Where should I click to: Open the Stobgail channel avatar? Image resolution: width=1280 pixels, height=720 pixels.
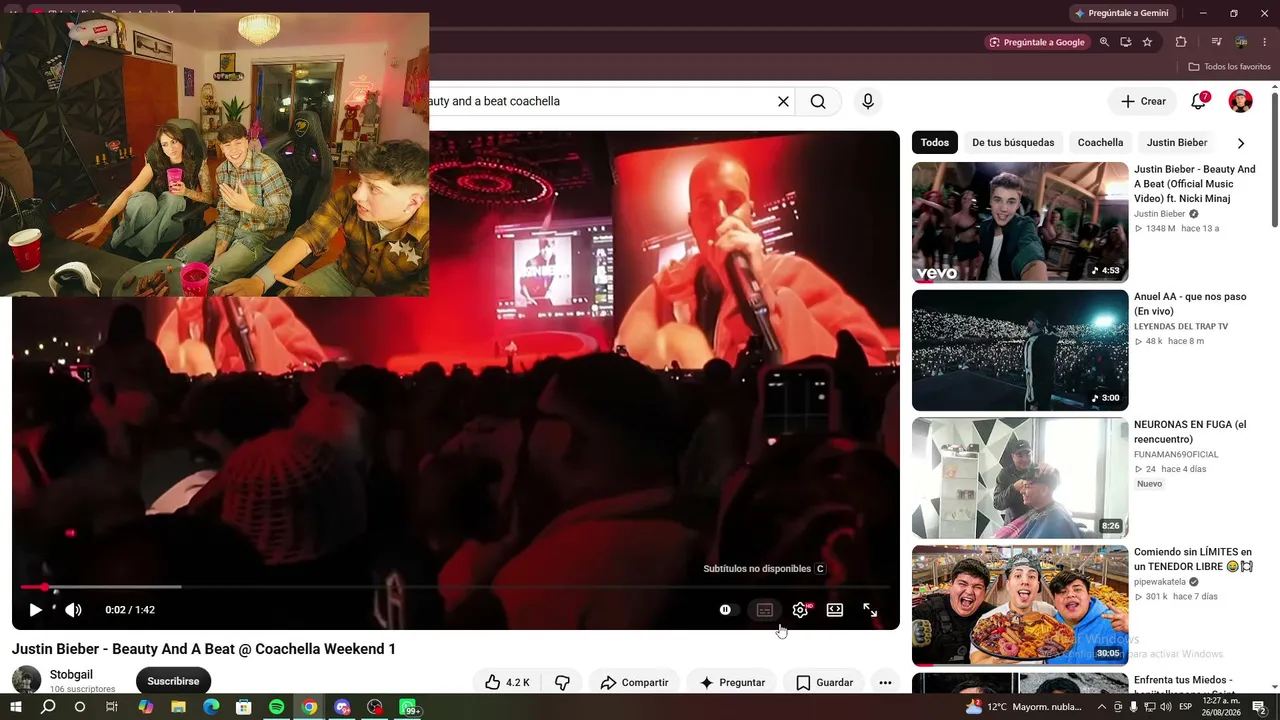coord(26,680)
